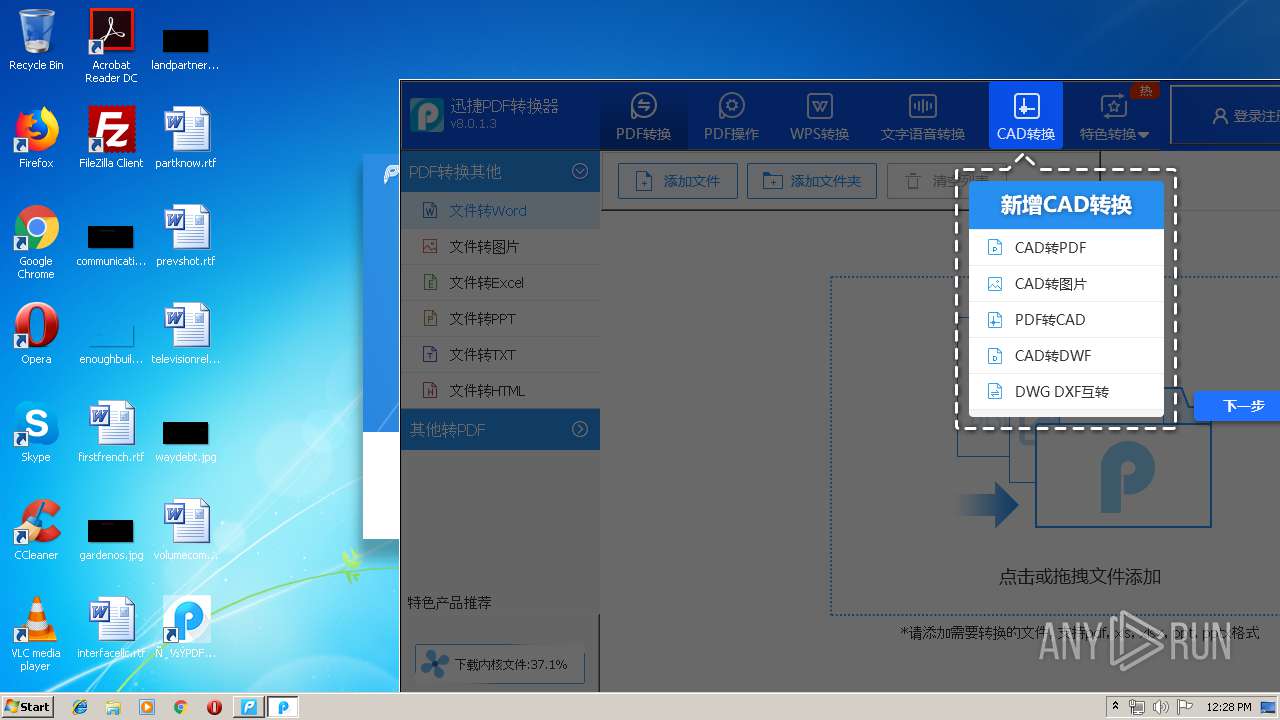Open Skype desktop shortcut
The height and width of the screenshot is (720, 1280).
click(x=36, y=432)
